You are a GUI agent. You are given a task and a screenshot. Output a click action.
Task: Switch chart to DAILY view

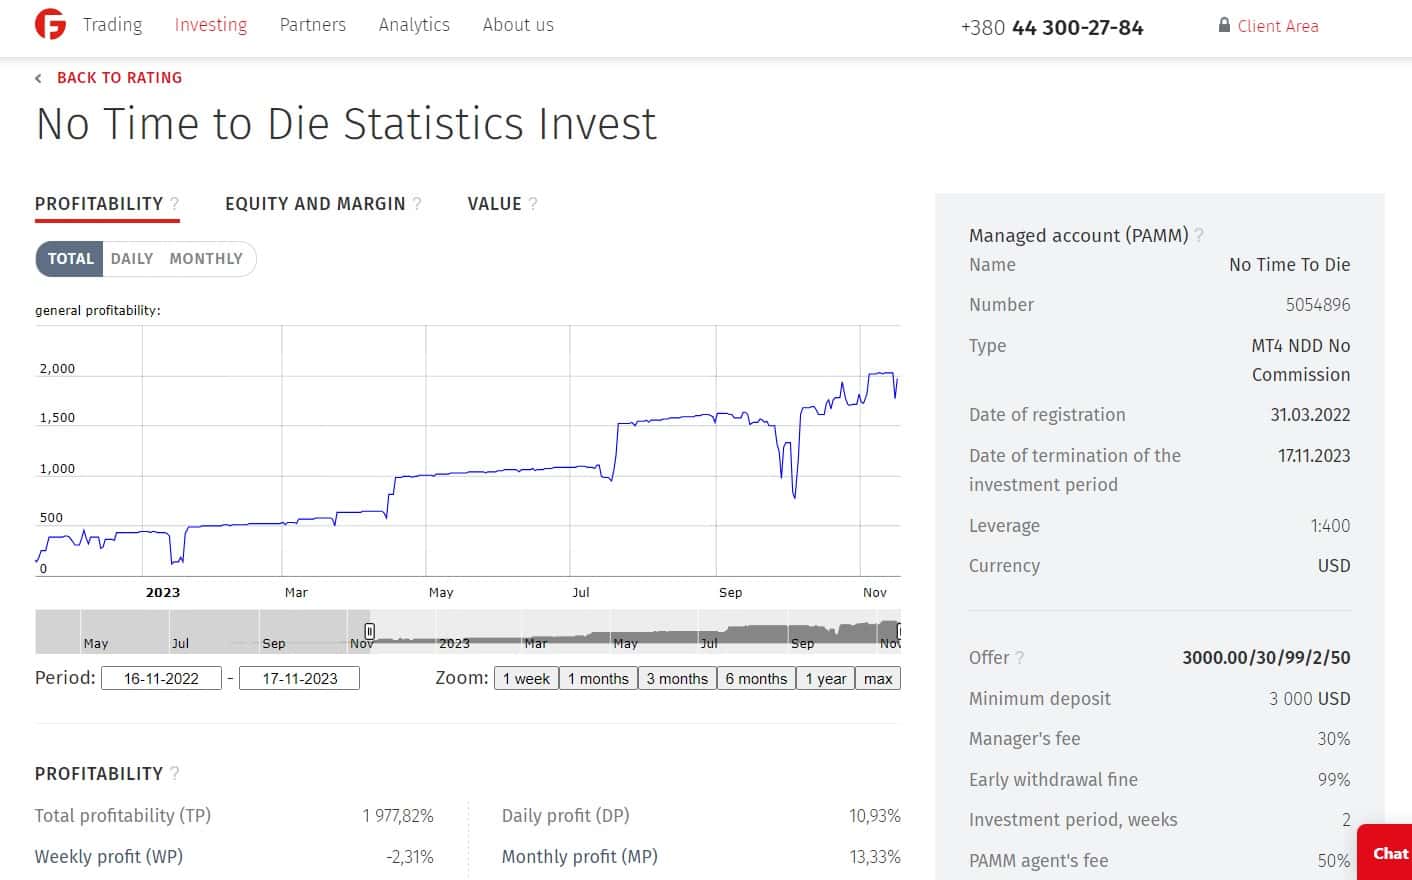coord(132,258)
